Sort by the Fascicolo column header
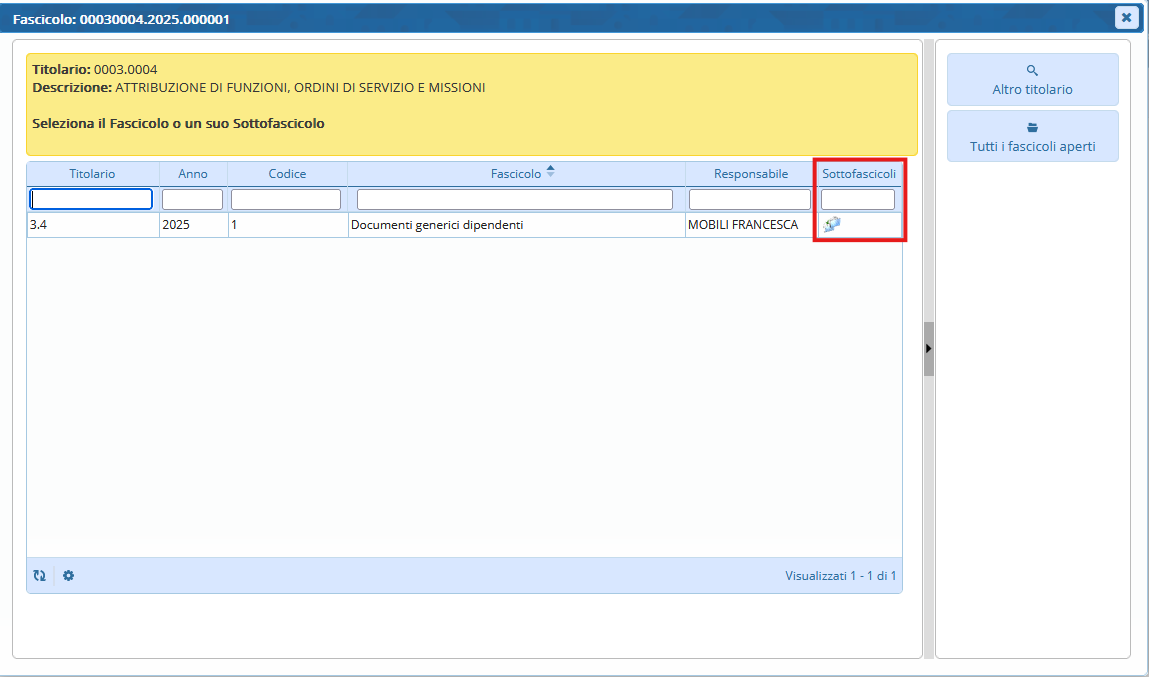 click(516, 174)
